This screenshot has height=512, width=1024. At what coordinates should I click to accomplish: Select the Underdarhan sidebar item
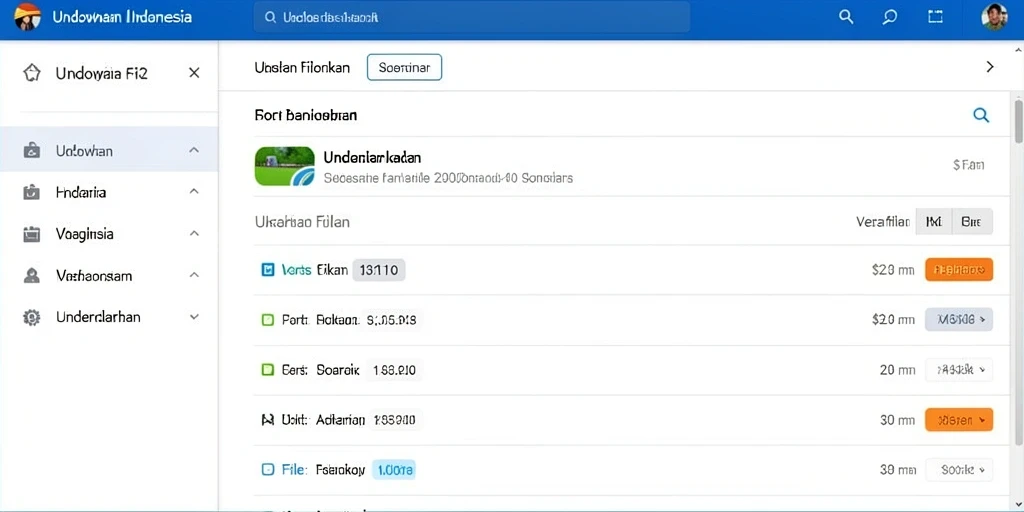coord(109,317)
